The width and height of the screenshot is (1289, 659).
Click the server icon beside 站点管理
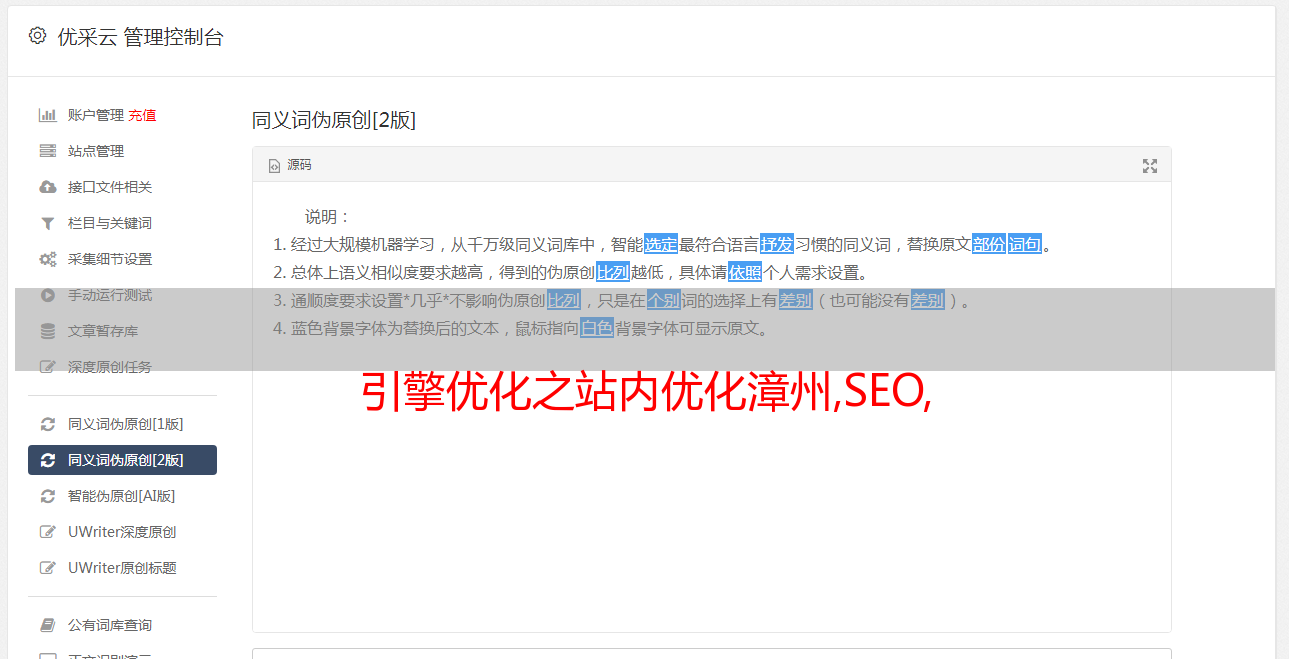click(47, 151)
